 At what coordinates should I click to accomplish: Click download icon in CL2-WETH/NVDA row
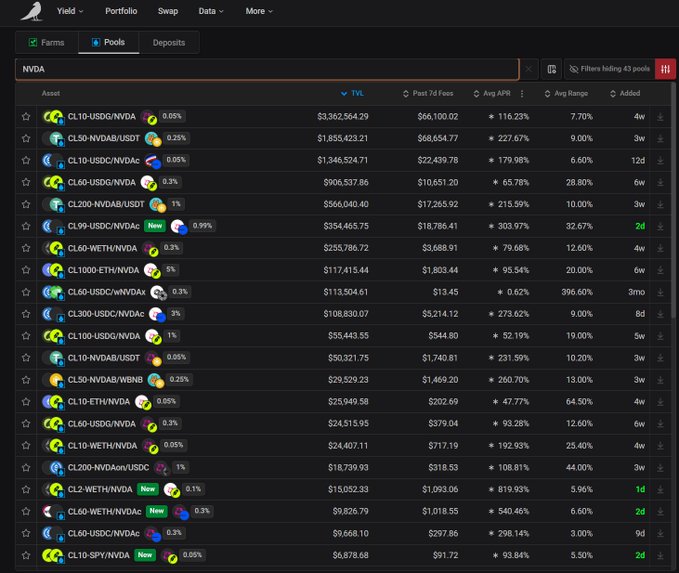660,489
